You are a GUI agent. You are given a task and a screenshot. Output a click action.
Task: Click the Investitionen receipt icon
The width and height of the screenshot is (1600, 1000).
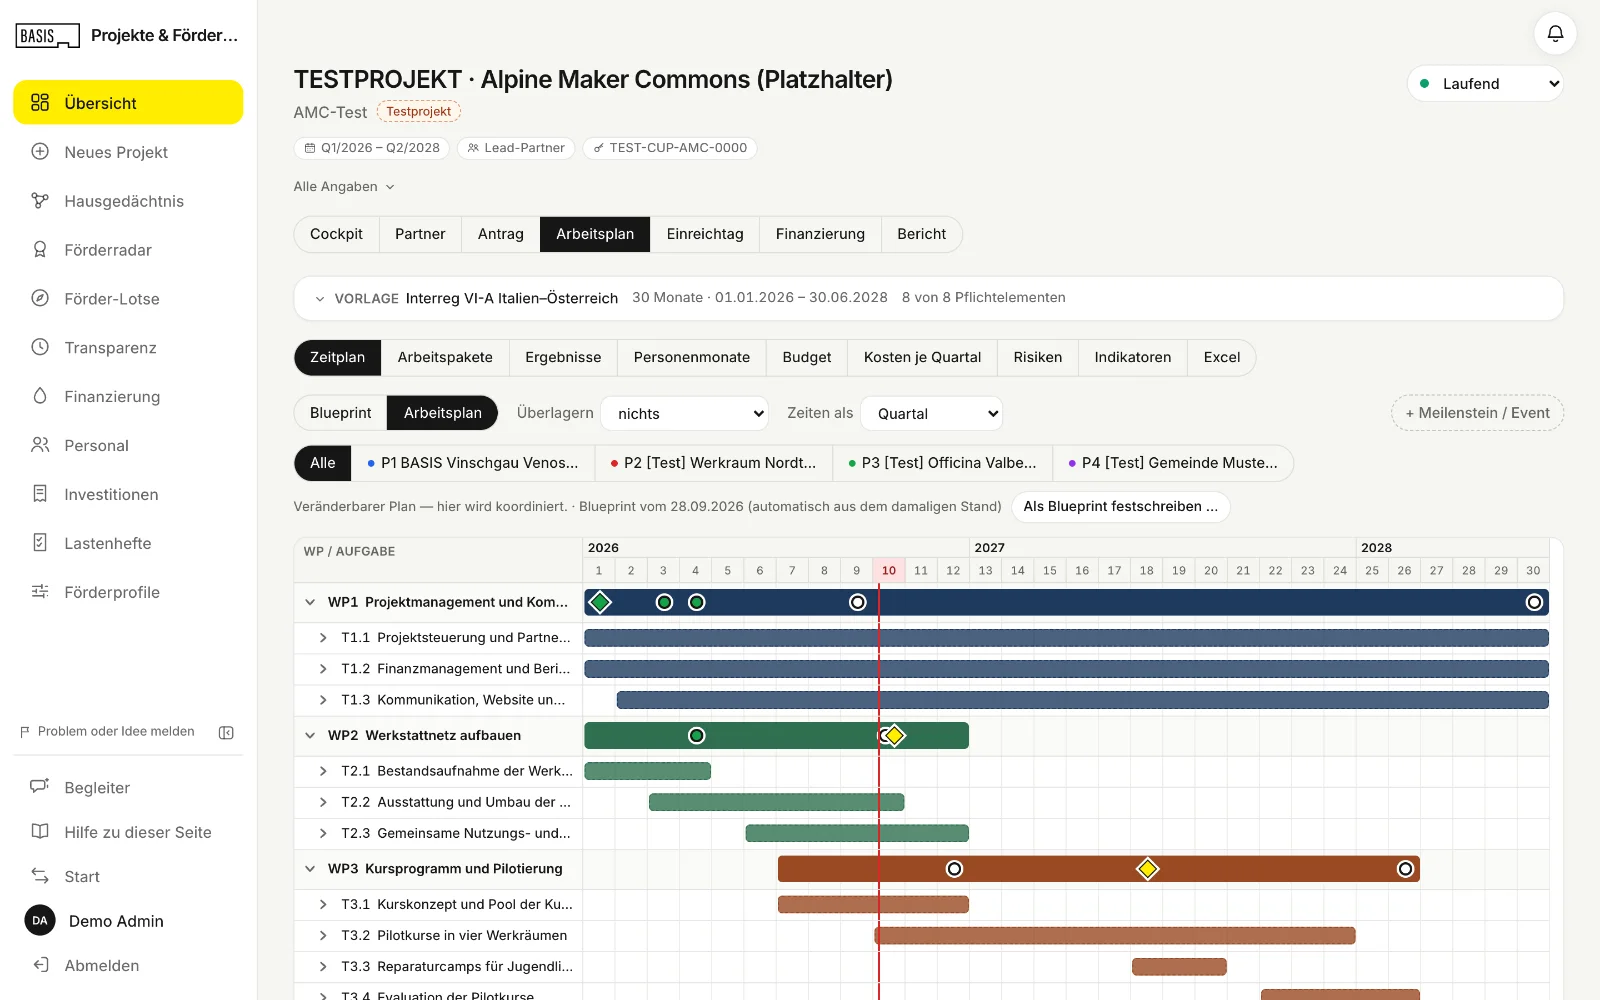pyautogui.click(x=40, y=494)
